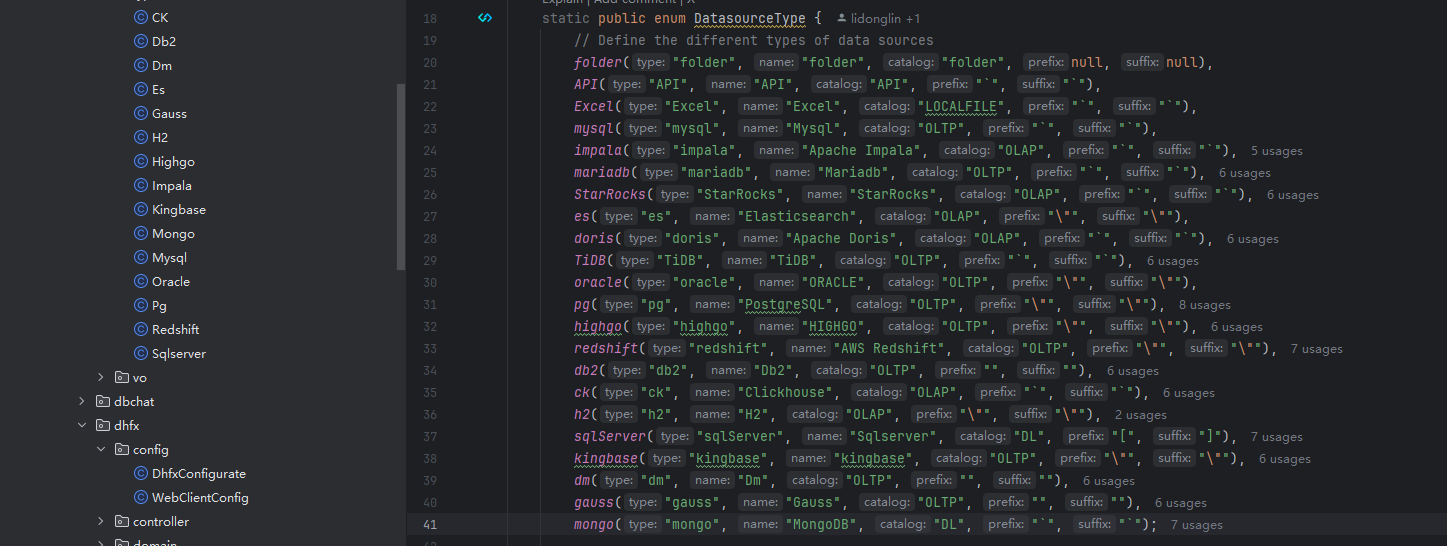Click the project tree vertical scrollbar
This screenshot has height=546, width=1447.
[401, 177]
